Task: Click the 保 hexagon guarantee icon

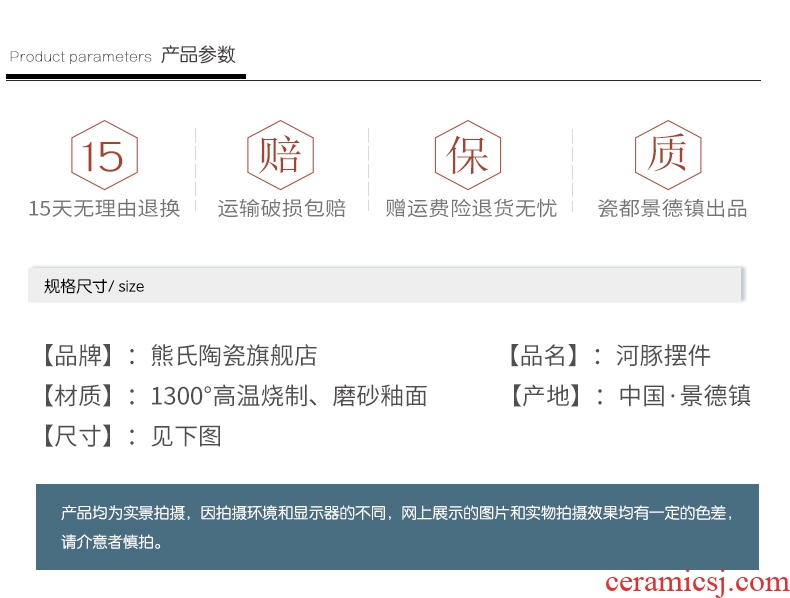Action: tap(467, 155)
